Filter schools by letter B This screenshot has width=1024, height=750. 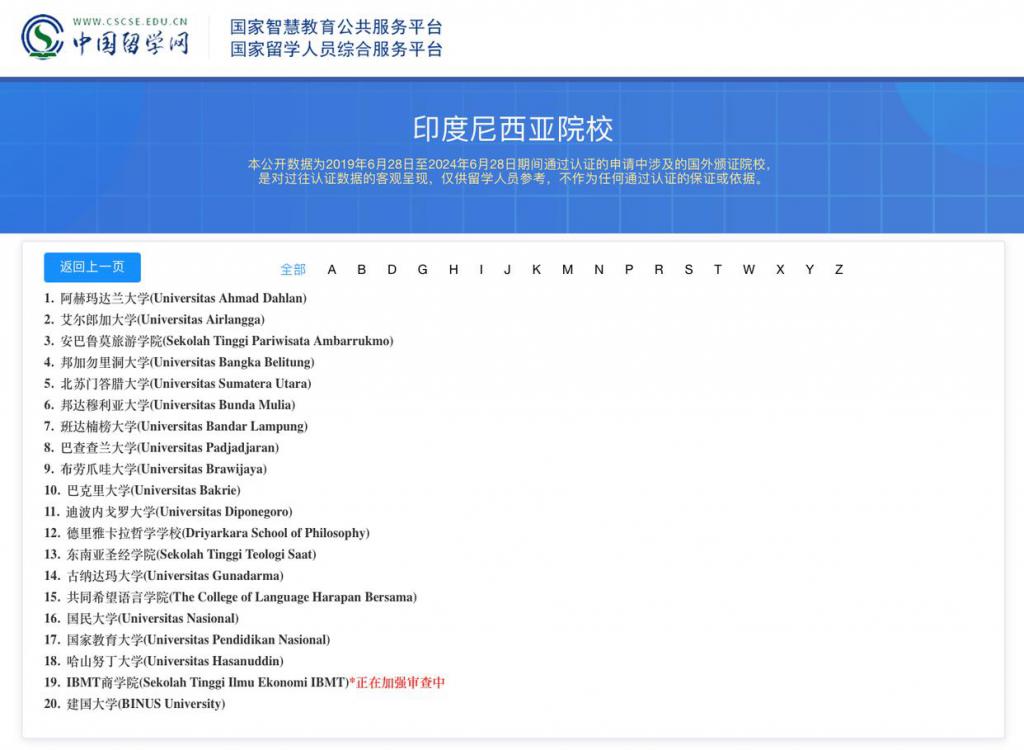pyautogui.click(x=362, y=270)
